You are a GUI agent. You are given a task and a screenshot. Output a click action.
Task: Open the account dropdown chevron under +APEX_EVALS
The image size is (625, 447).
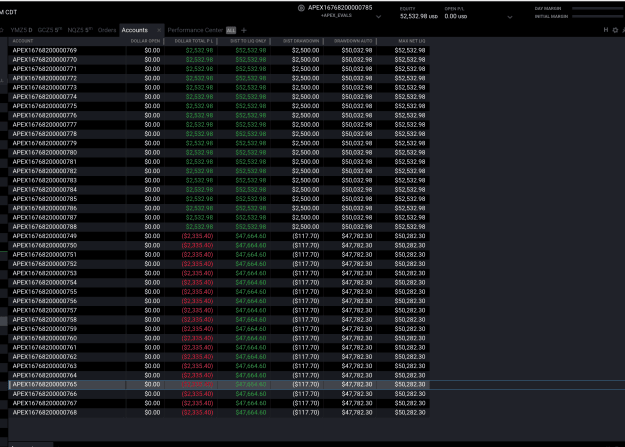(379, 17)
